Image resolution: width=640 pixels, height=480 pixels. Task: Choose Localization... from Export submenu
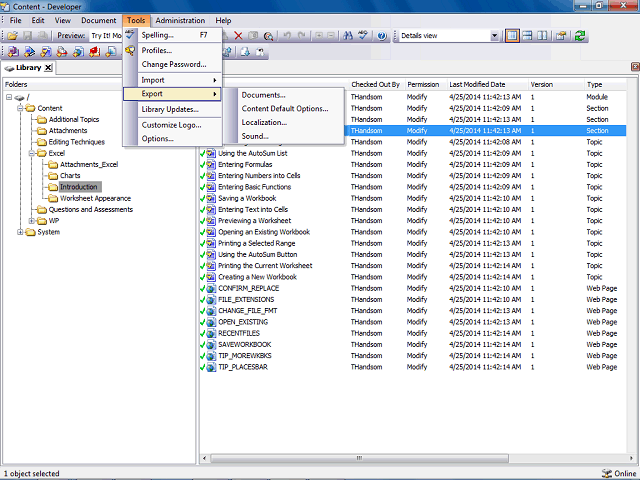(x=264, y=122)
